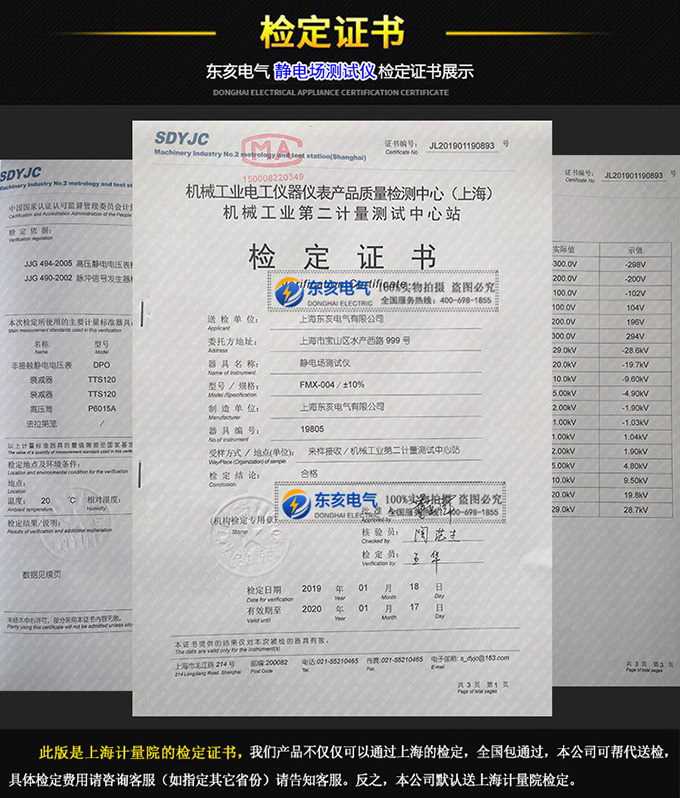Click the reading -102V in the table

(635, 293)
